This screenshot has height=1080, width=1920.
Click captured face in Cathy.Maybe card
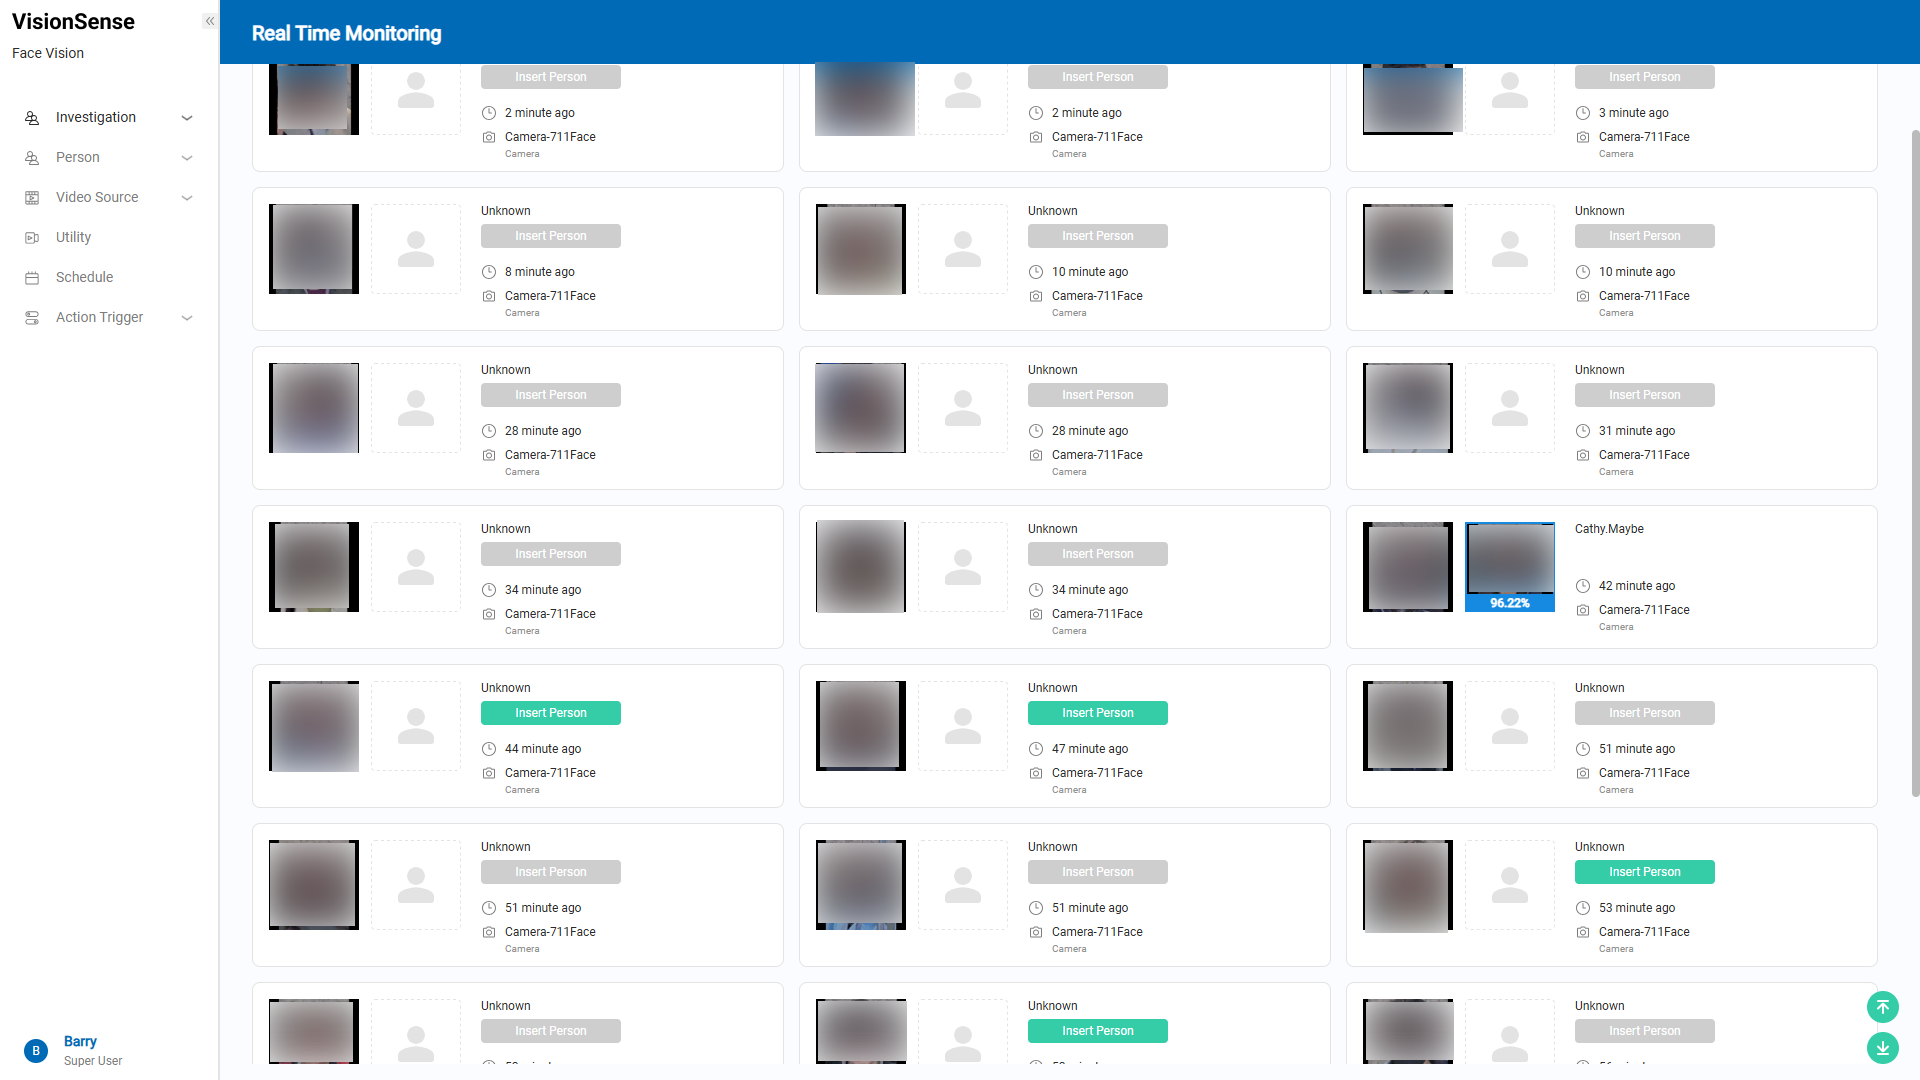(x=1407, y=566)
